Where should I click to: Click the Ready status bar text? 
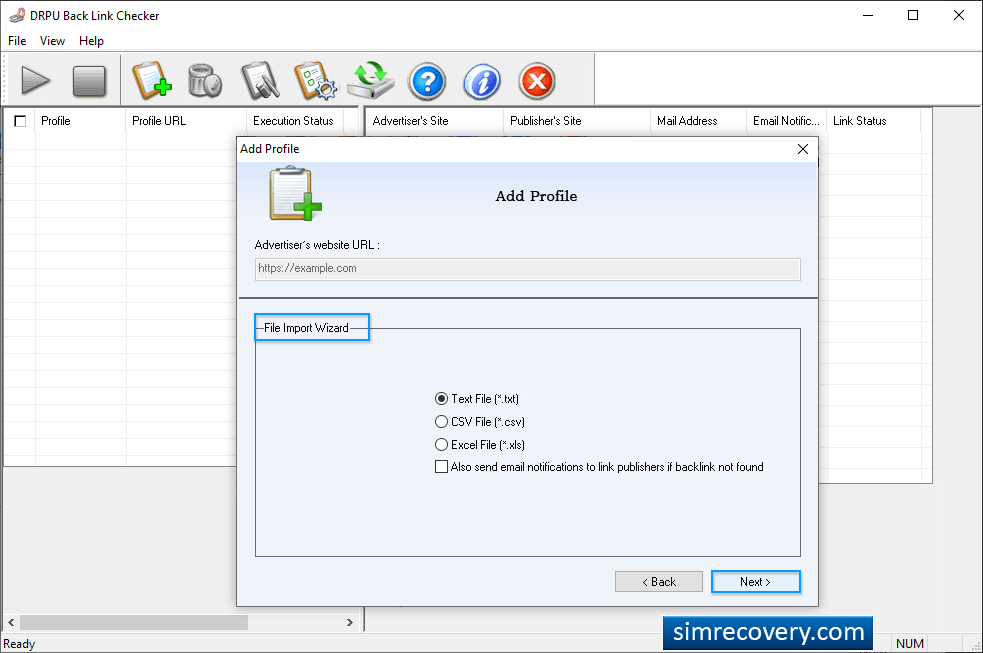click(x=19, y=644)
